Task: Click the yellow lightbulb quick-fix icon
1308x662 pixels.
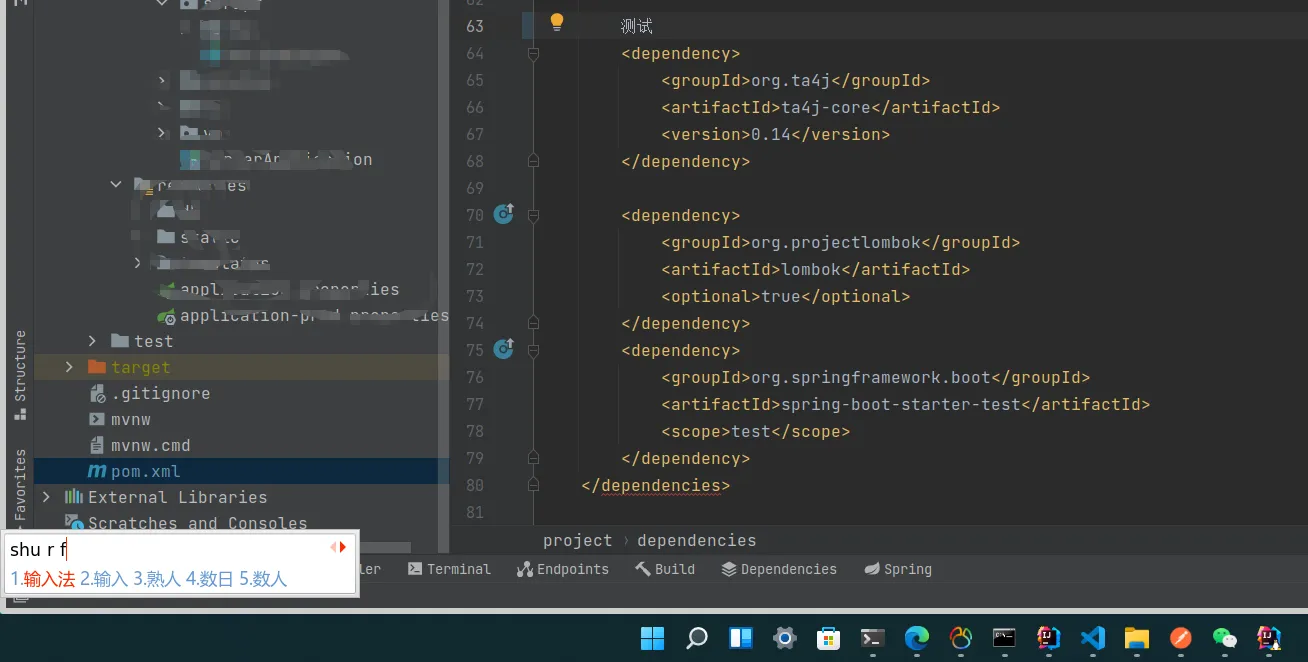Action: (557, 23)
